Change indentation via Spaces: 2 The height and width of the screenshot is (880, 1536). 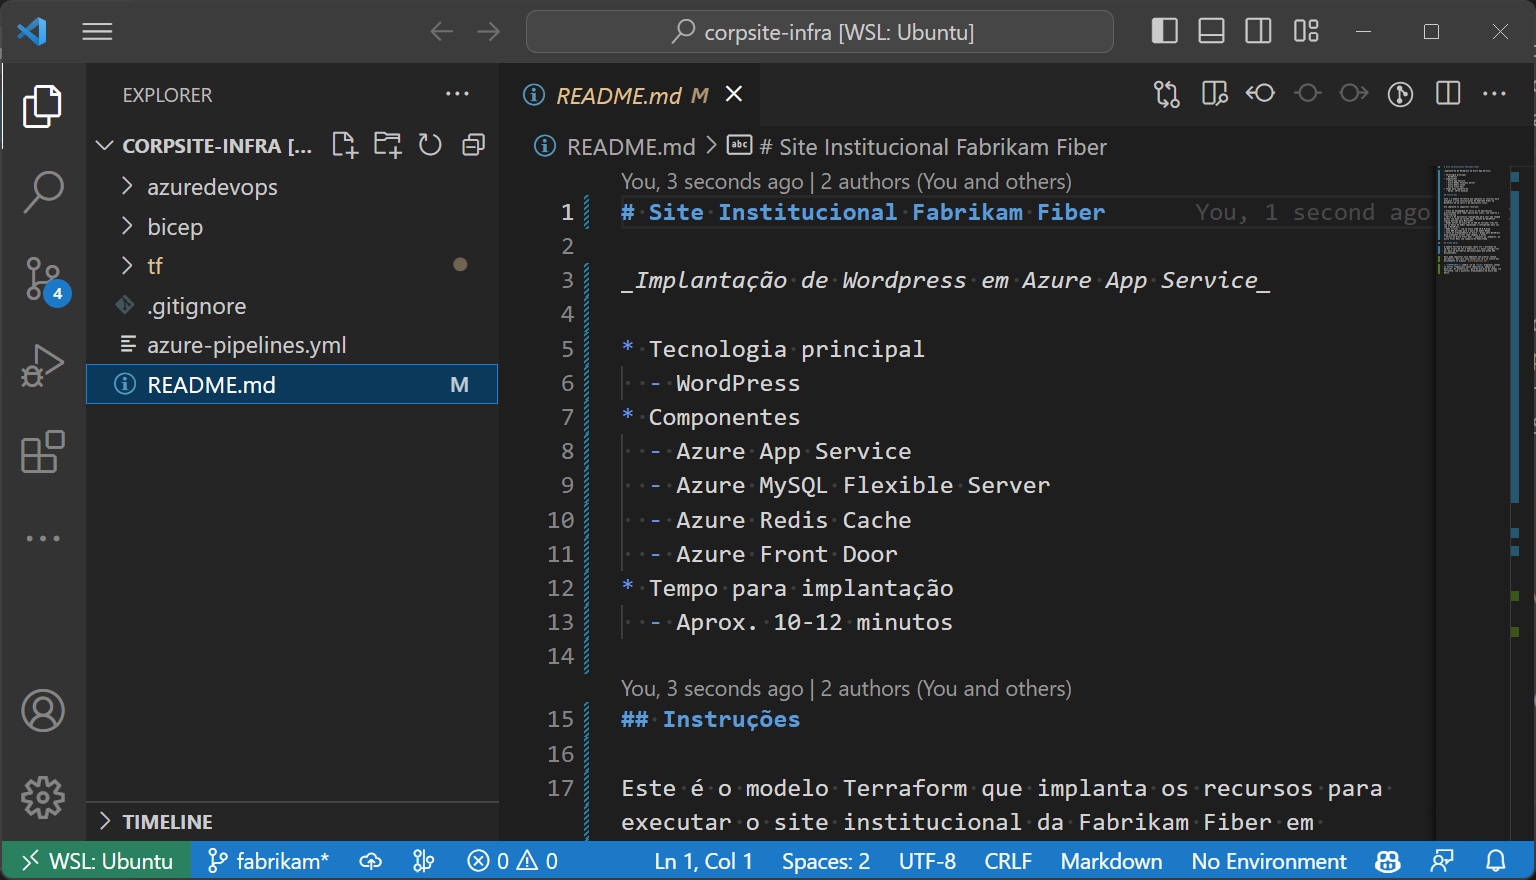tap(826, 861)
